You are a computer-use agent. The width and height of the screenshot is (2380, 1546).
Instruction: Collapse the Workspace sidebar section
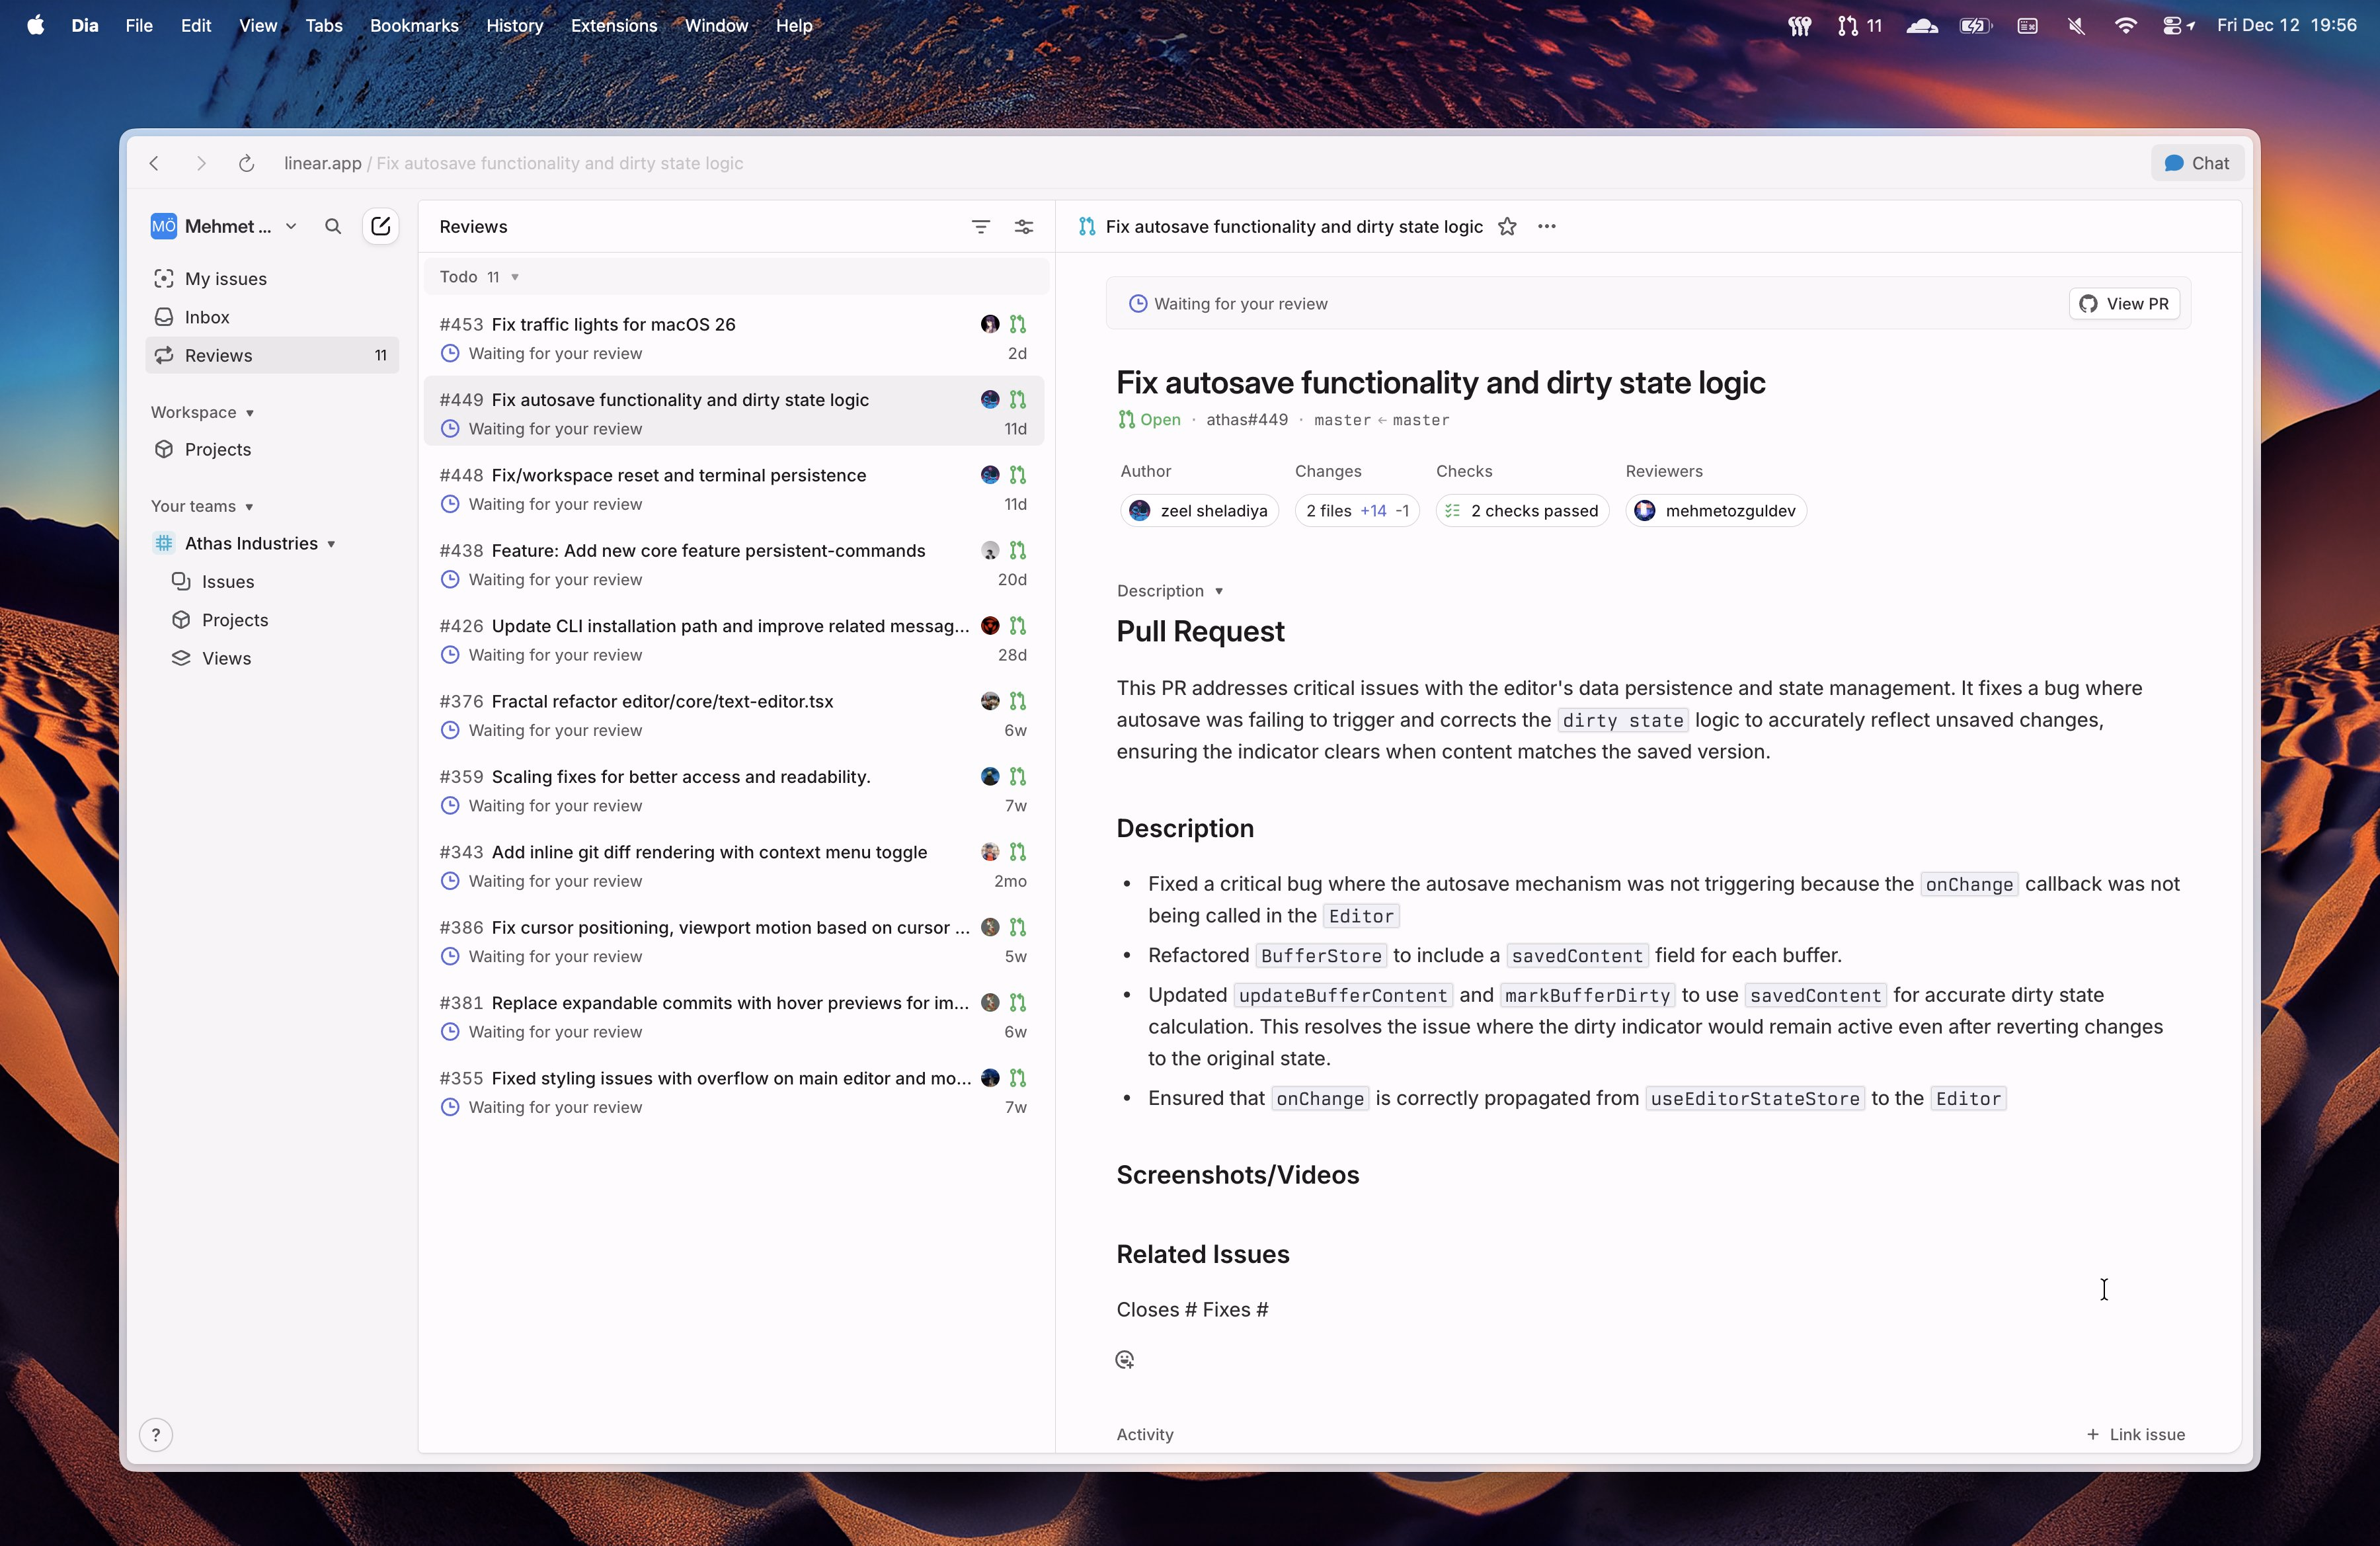202,412
